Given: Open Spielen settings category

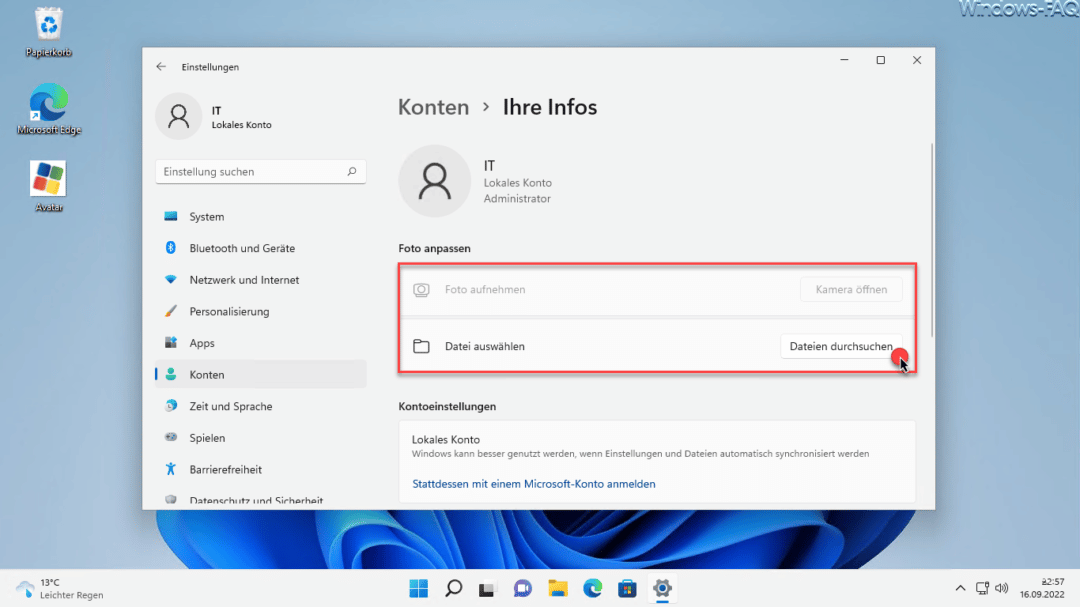Looking at the screenshot, I should [x=260, y=438].
